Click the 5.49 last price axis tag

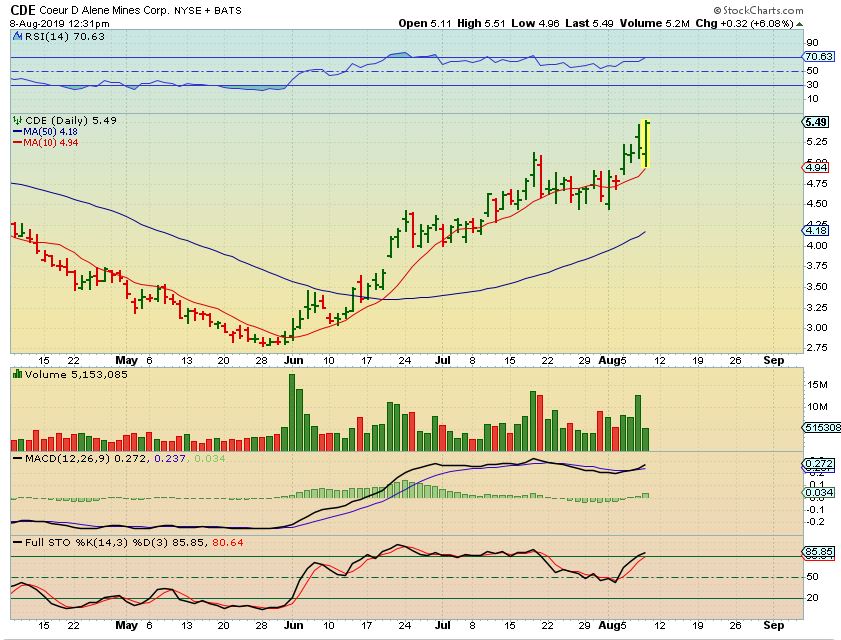816,122
